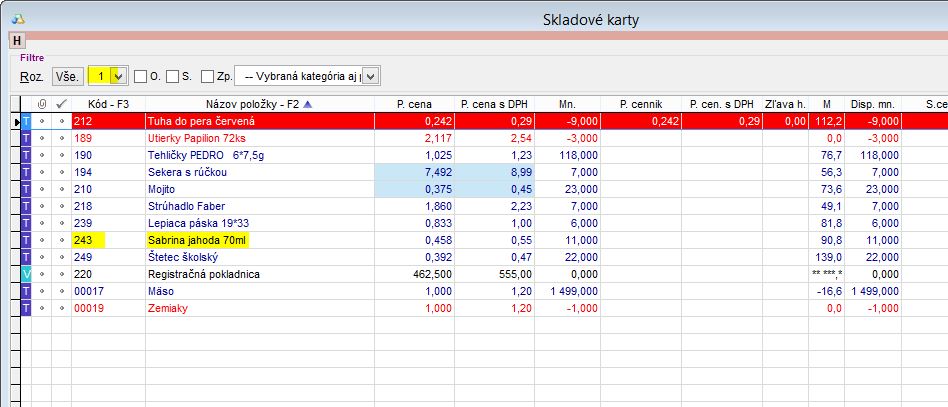Check the Zp. filter checkbox
Image resolution: width=948 pixels, height=407 pixels.
tap(207, 76)
